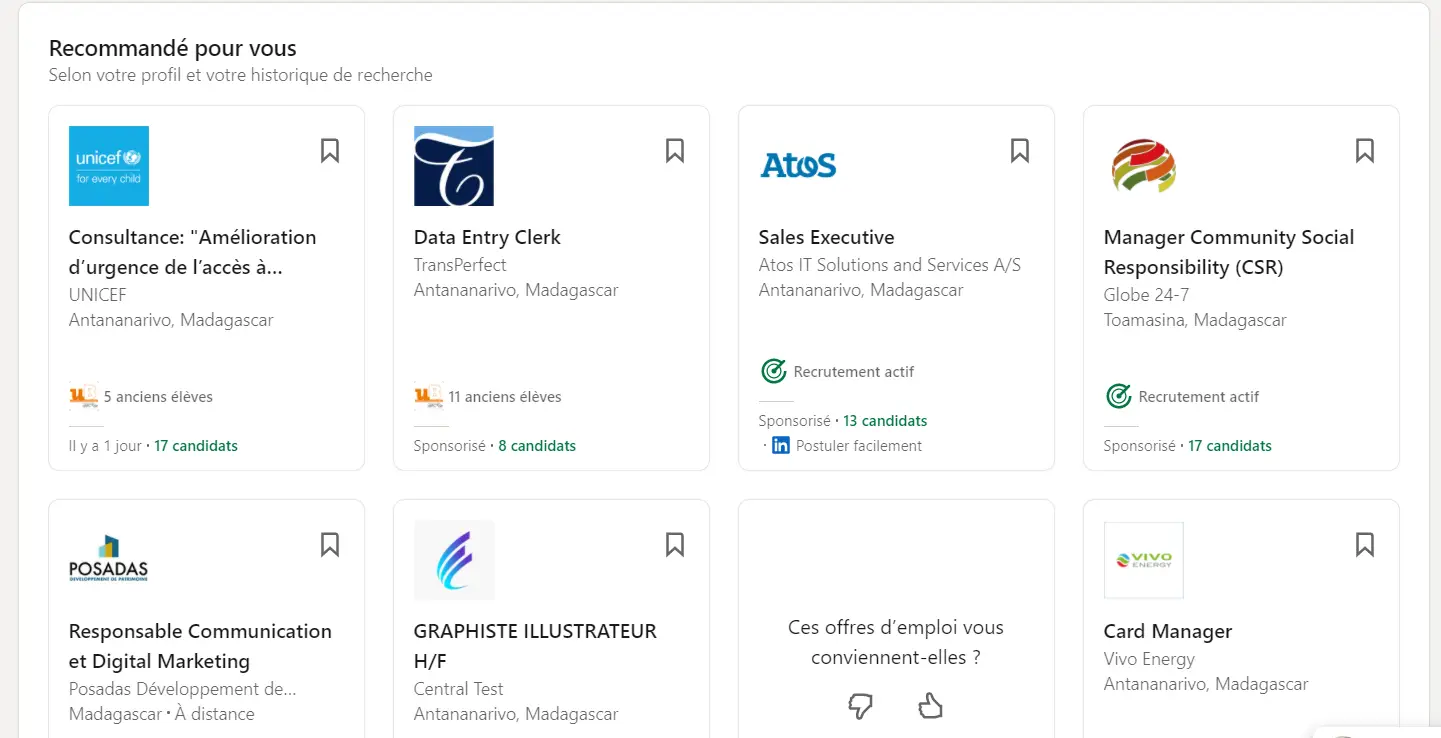Open the Card Manager job title

1168,631
